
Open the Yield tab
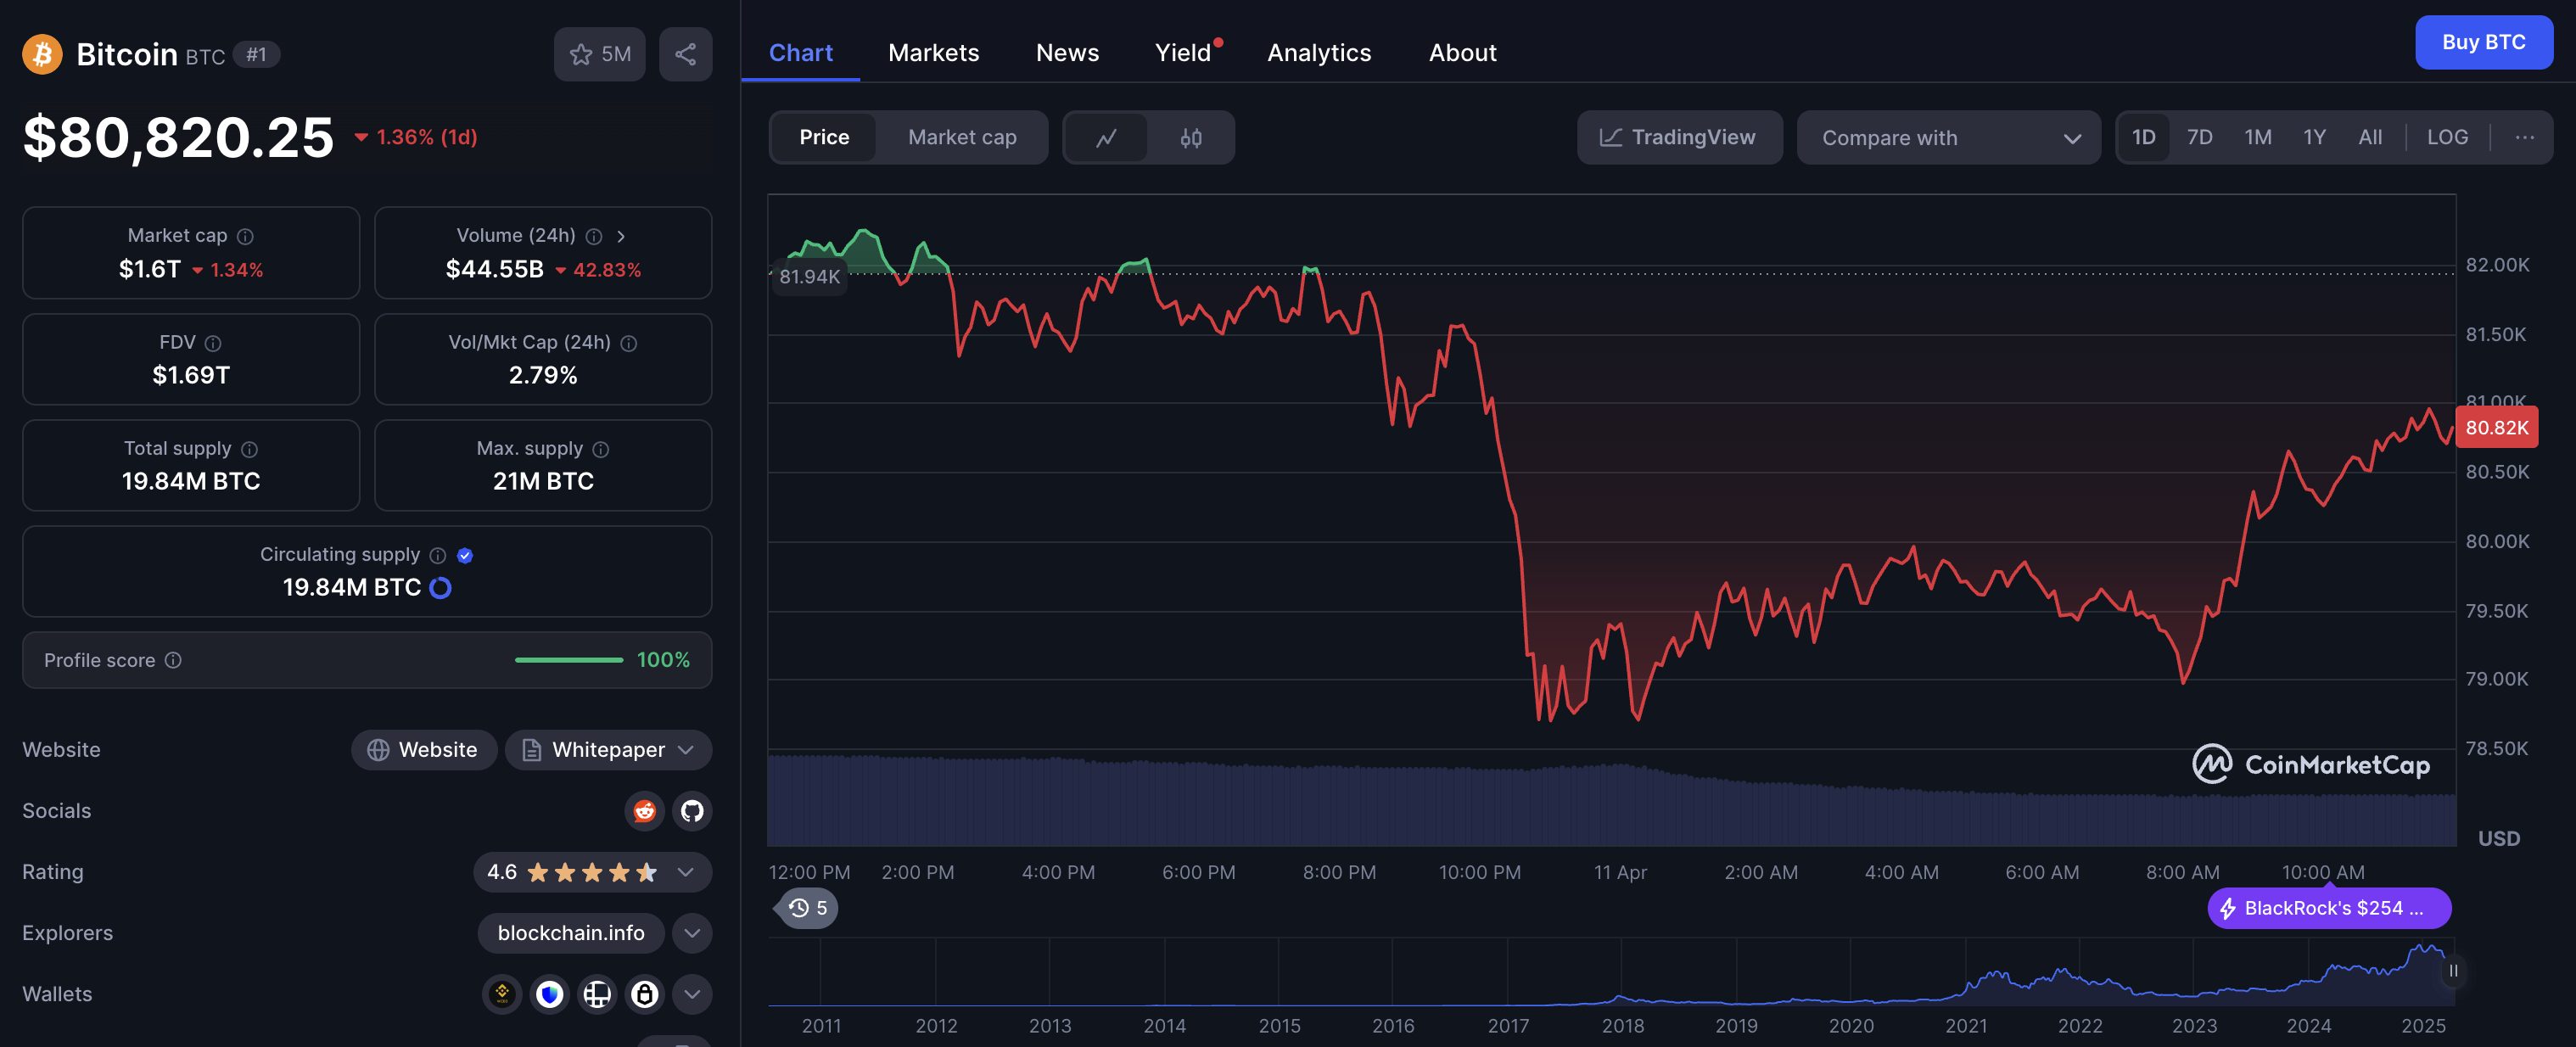tap(1184, 53)
